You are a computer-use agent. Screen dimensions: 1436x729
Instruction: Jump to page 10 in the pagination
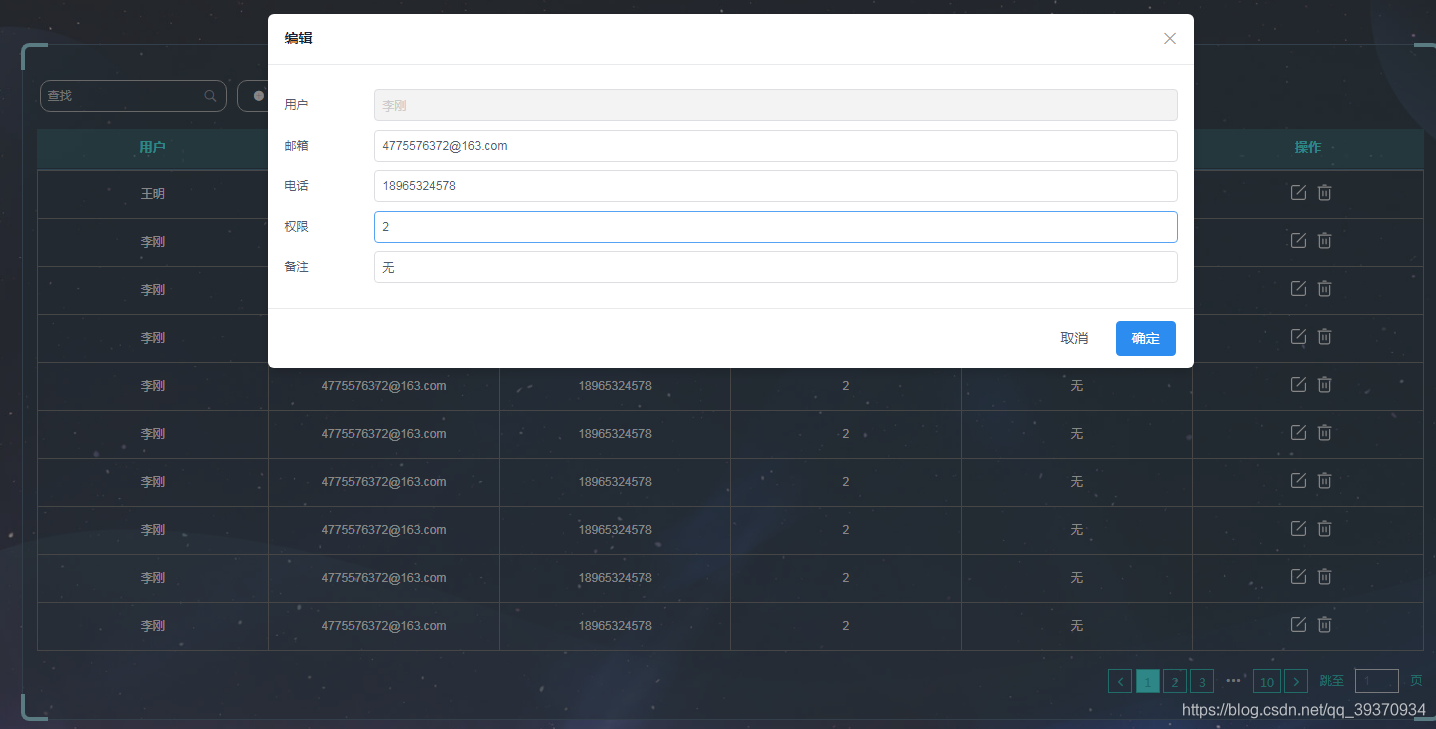coord(1267,682)
